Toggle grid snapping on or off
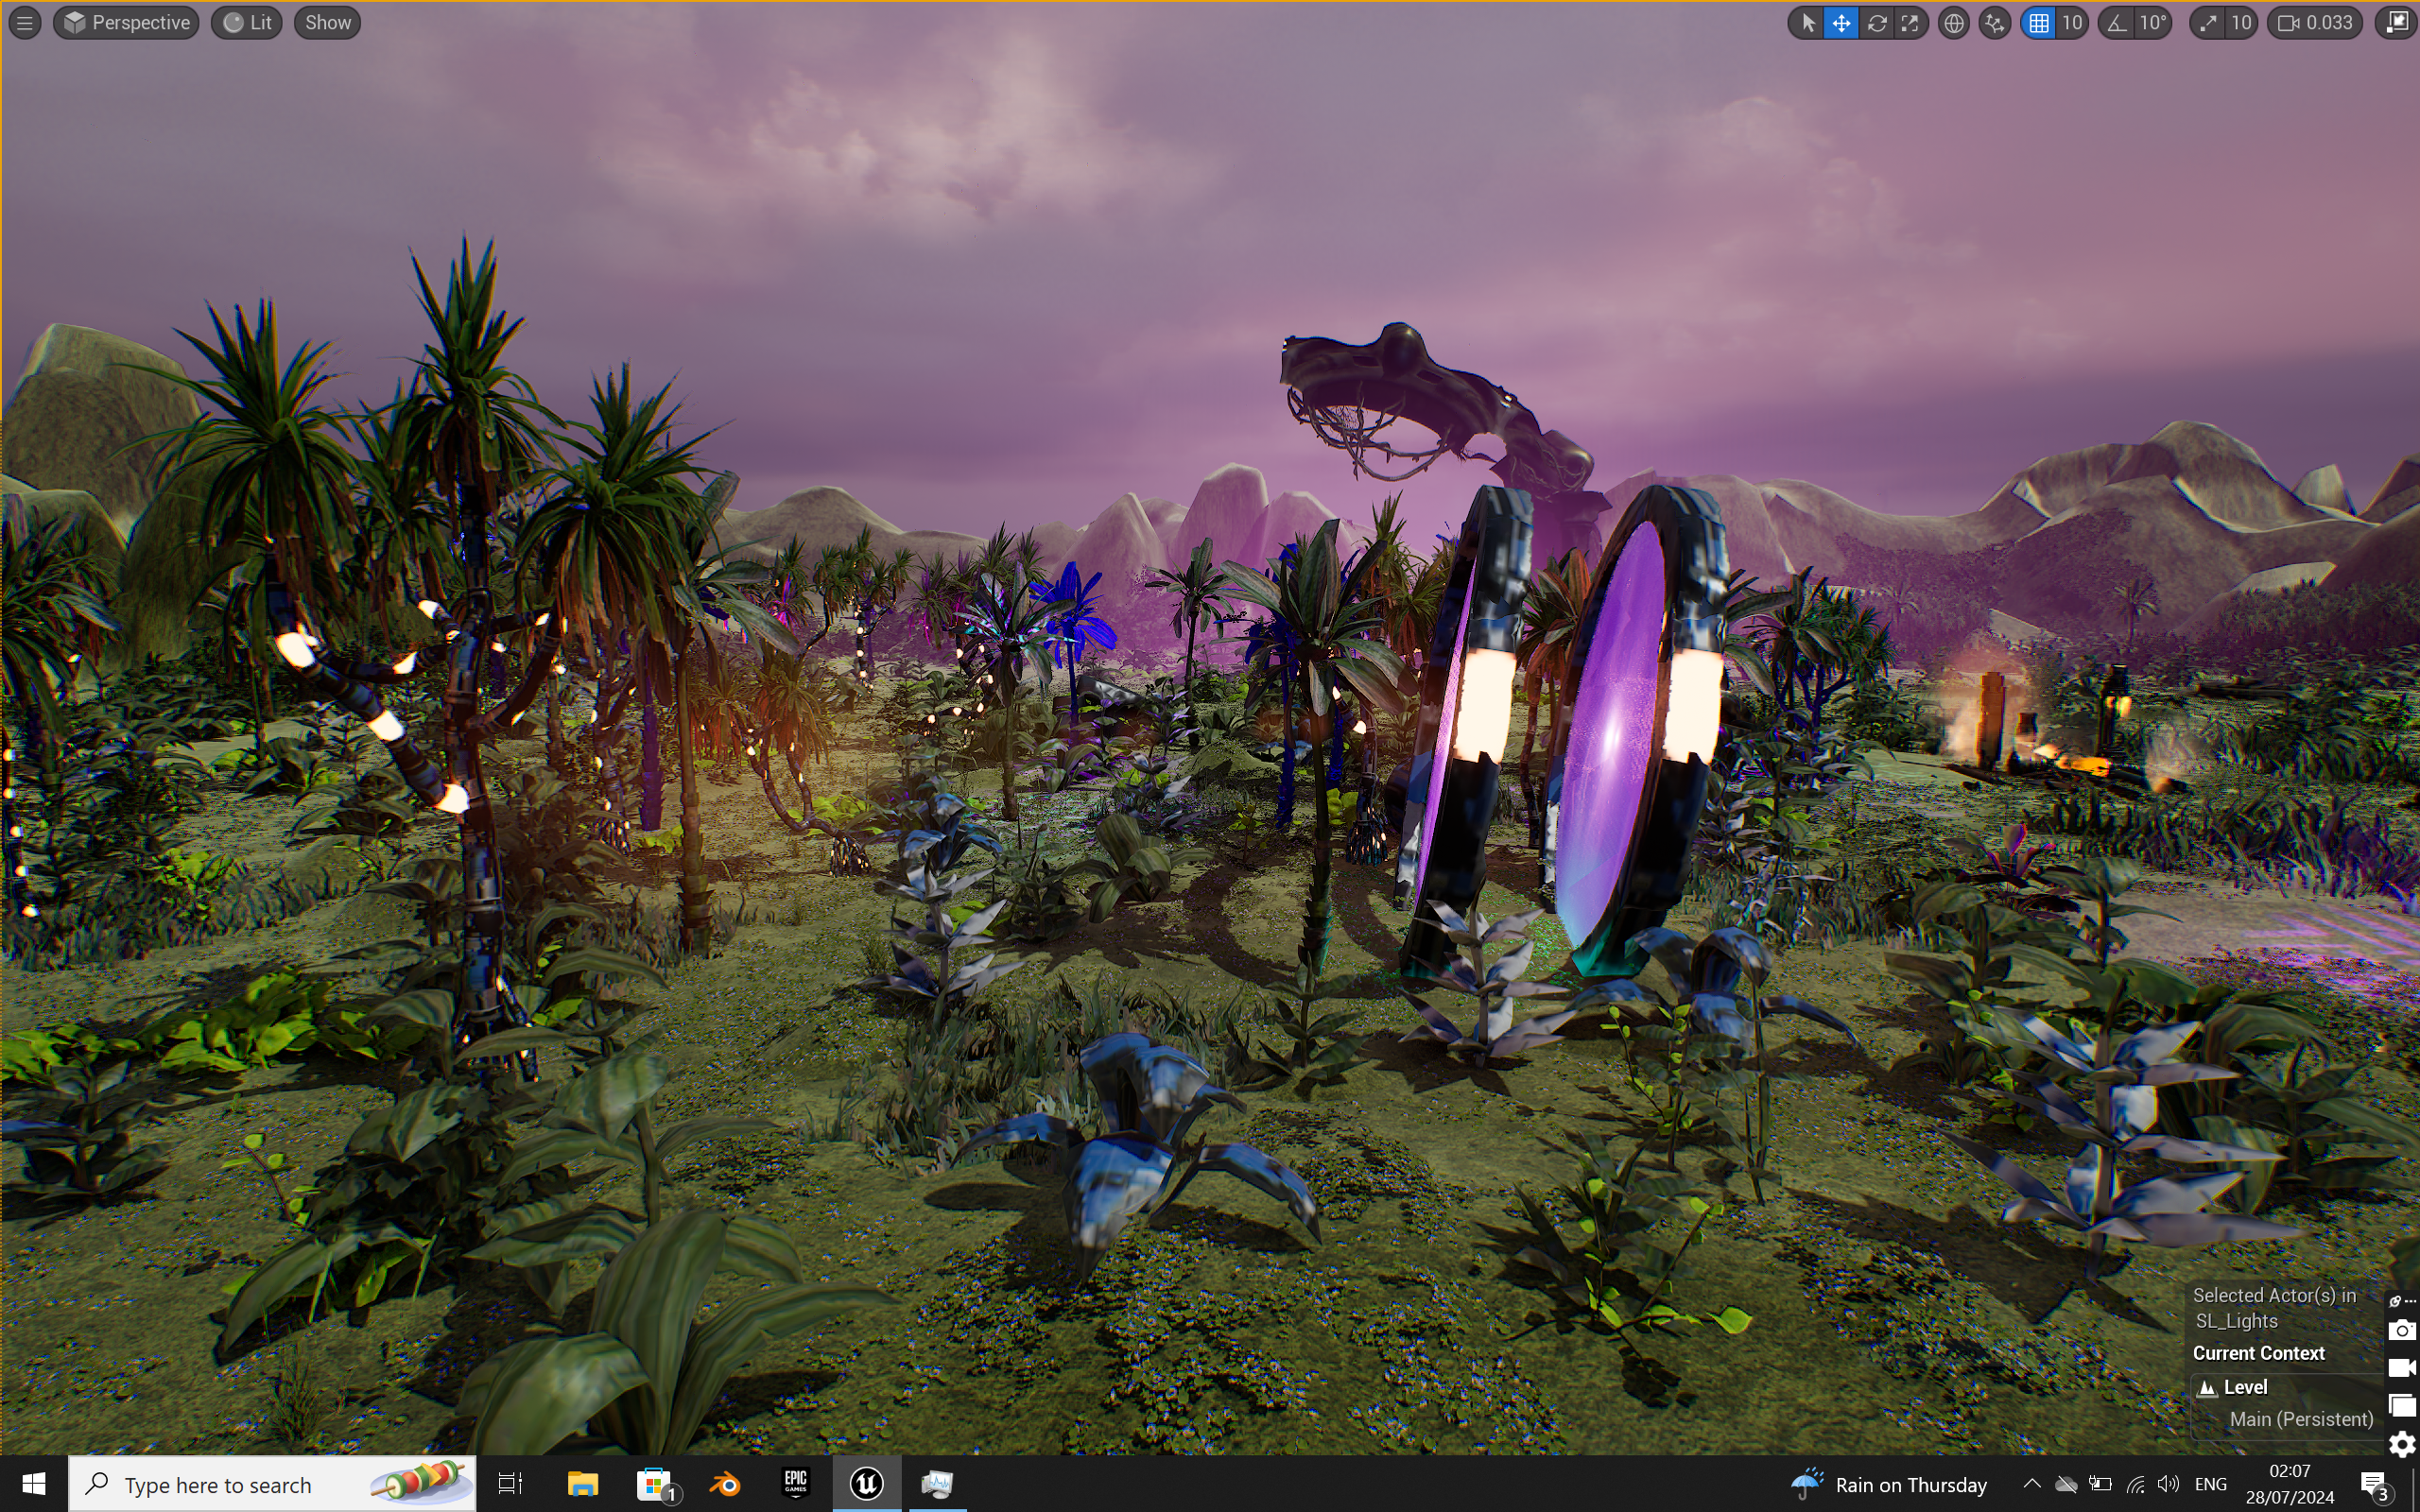The height and width of the screenshot is (1512, 2420). tap(2039, 23)
